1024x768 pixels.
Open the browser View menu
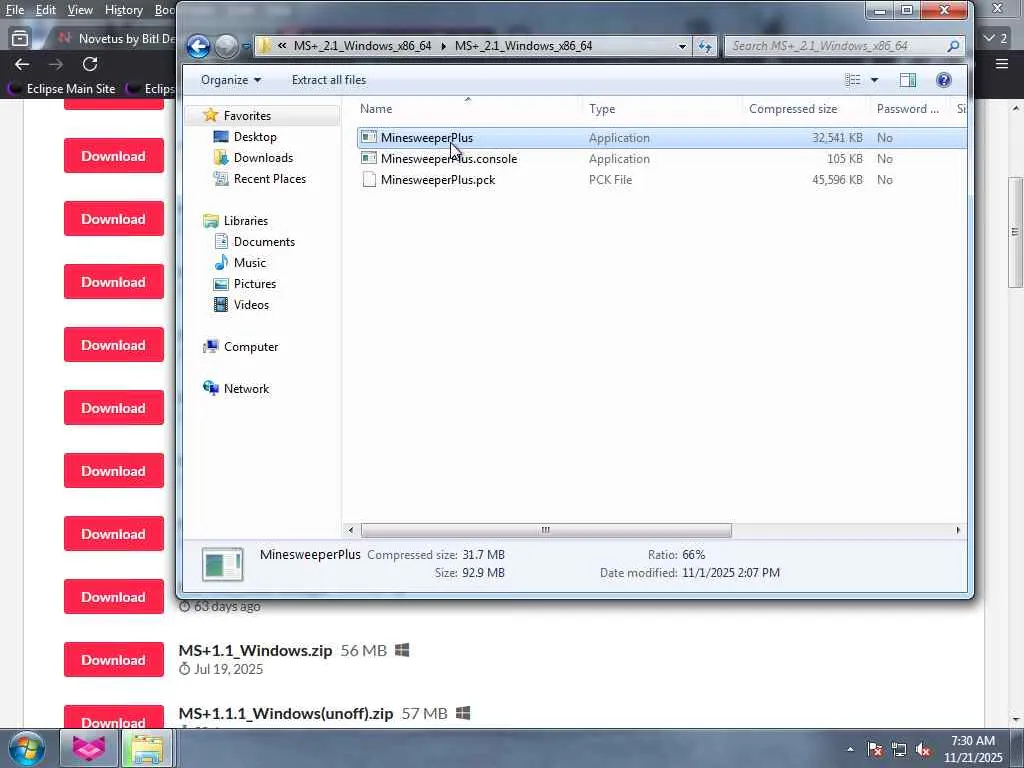click(80, 10)
